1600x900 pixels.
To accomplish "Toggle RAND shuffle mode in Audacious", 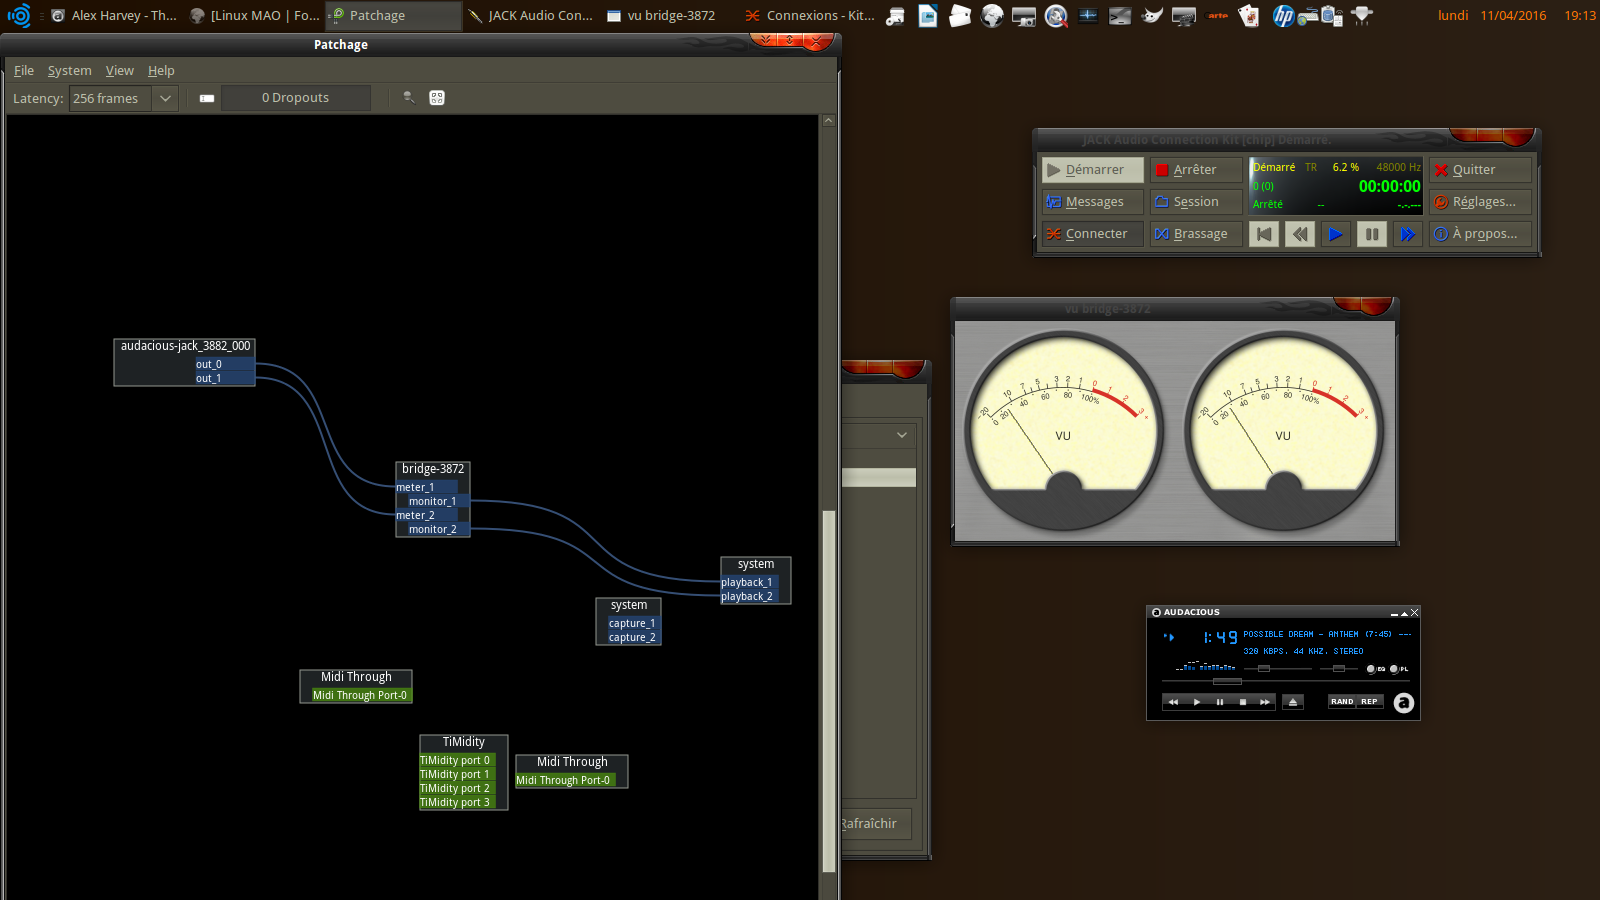I will point(1342,702).
